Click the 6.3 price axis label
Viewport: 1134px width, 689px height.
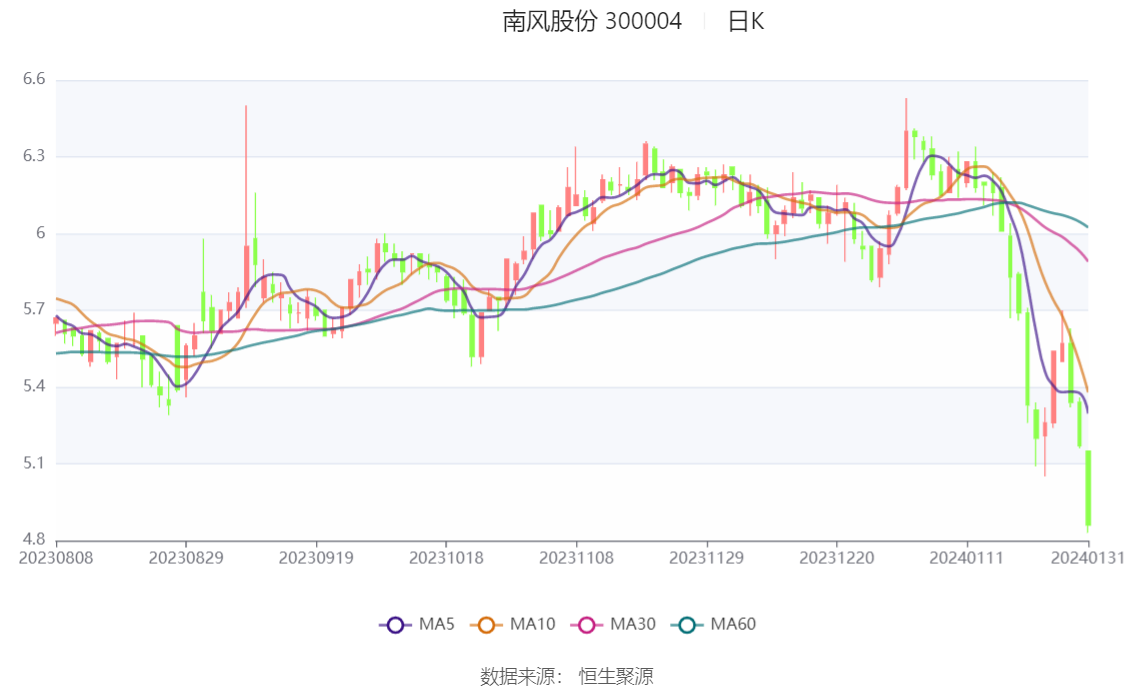pos(34,156)
